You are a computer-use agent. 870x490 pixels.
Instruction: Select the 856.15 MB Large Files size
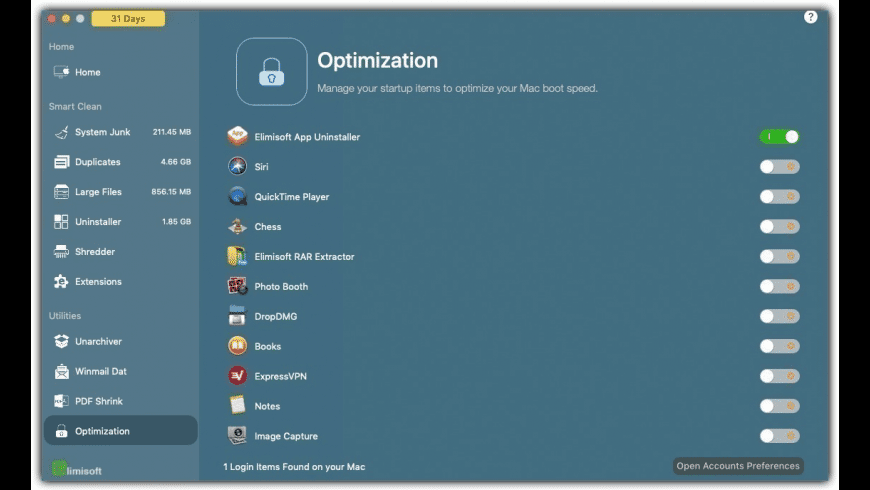point(171,192)
